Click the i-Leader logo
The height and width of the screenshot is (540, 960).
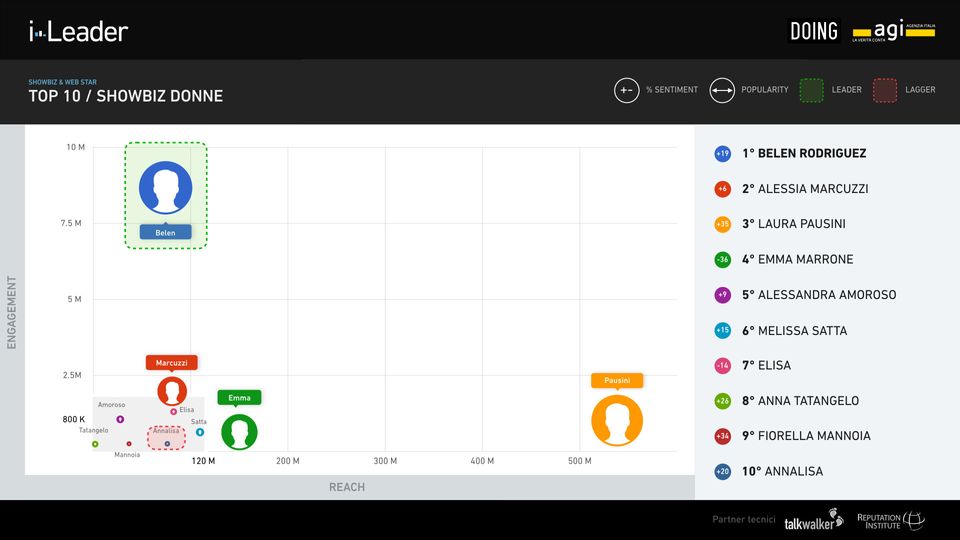78,32
